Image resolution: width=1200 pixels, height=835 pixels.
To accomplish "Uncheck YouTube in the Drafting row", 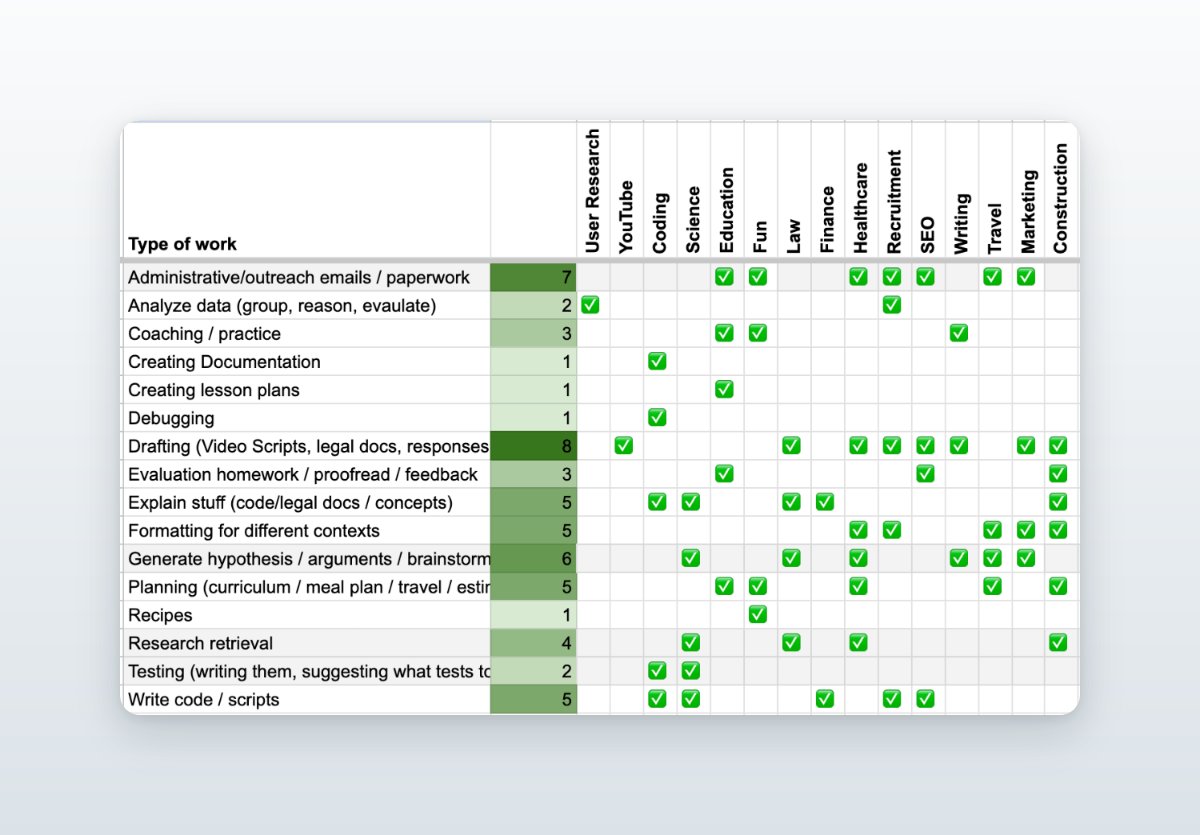I will point(623,445).
